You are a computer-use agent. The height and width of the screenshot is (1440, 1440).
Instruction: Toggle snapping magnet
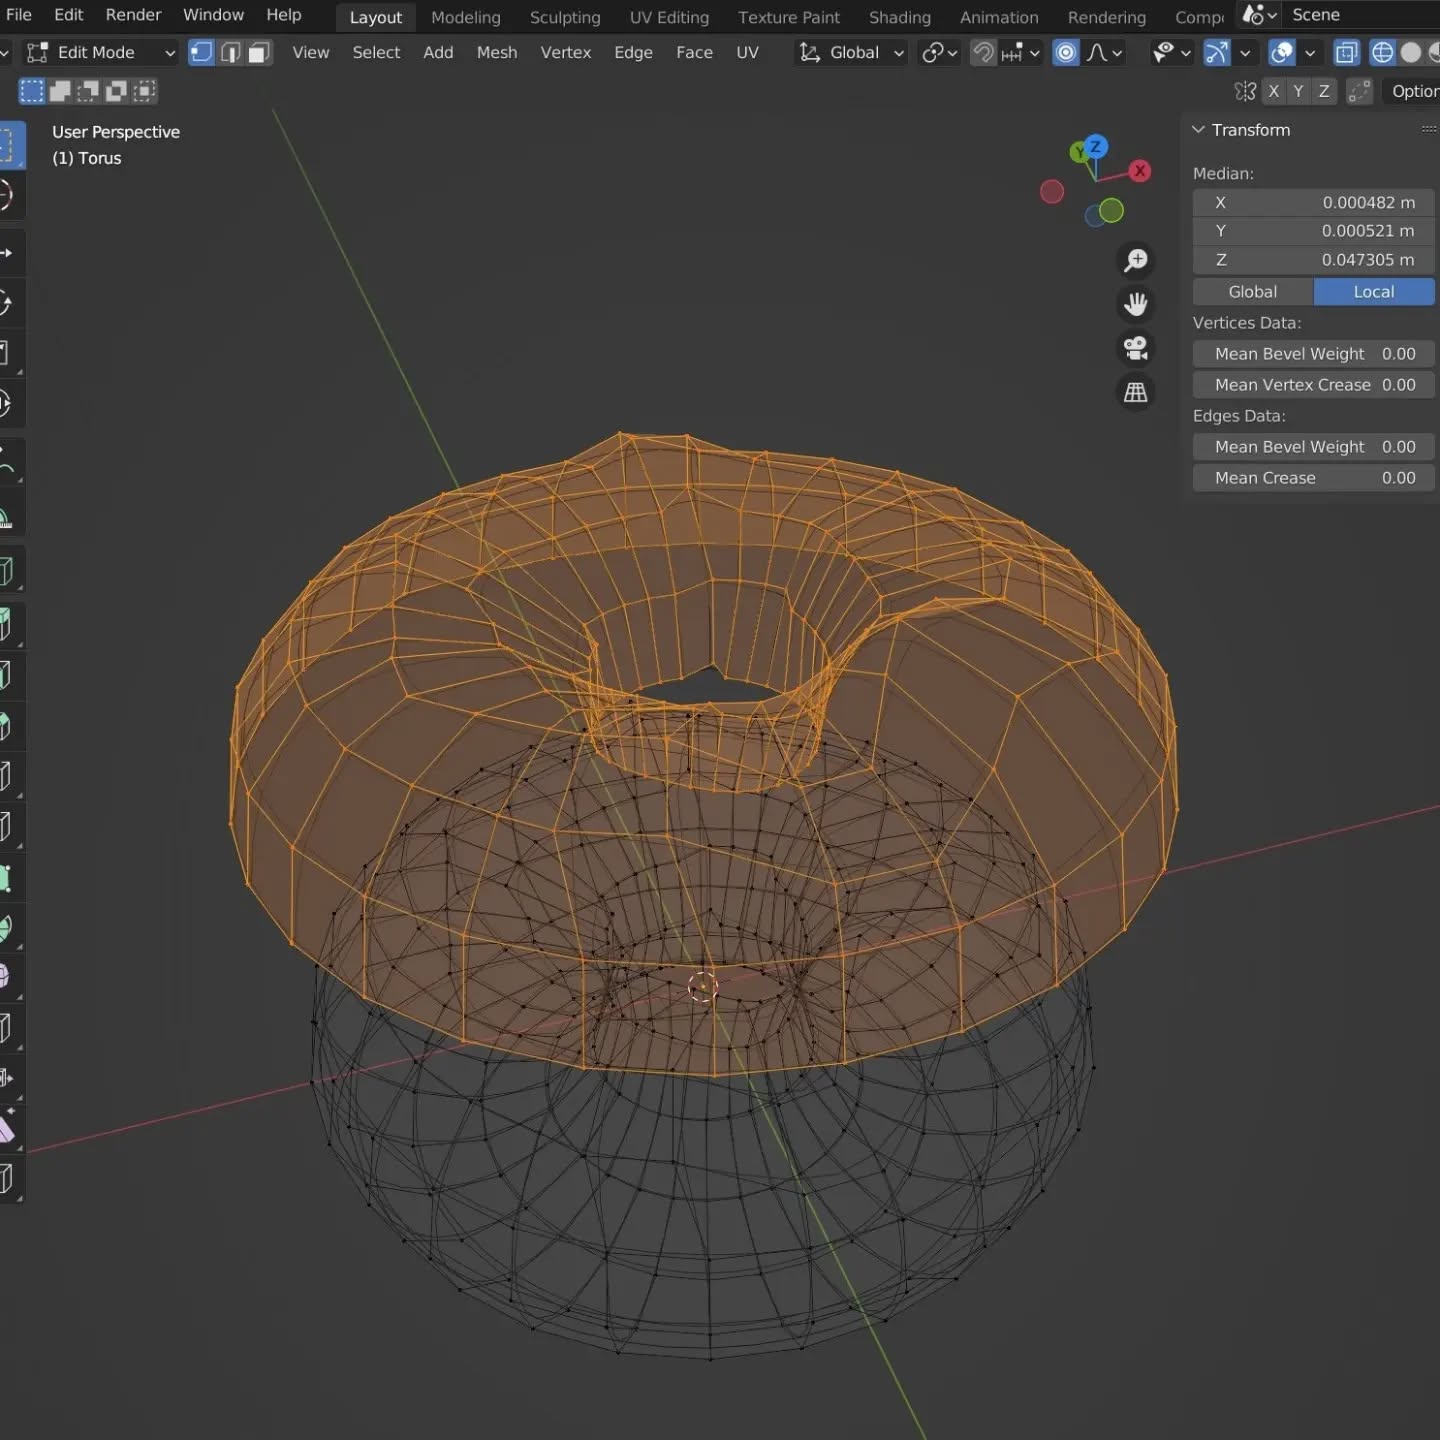pyautogui.click(x=984, y=53)
